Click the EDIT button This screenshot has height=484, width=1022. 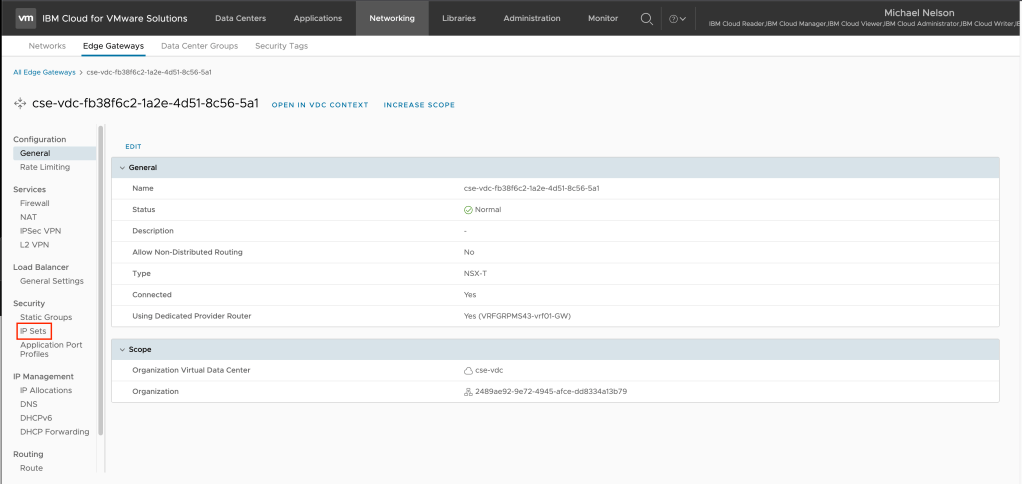(133, 146)
